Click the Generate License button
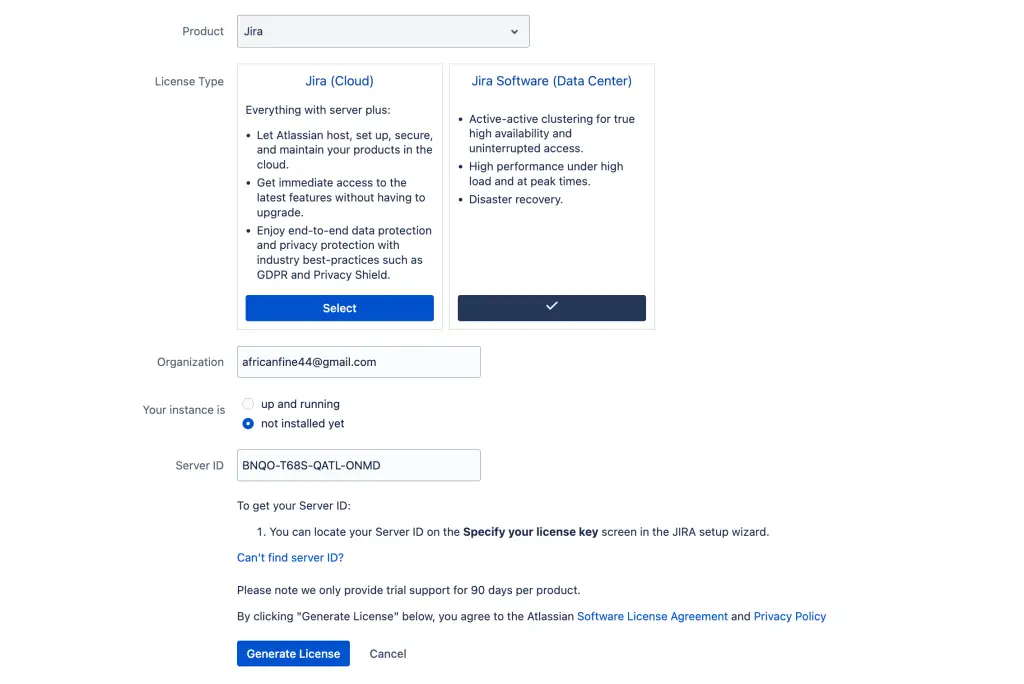Screen dimensions: 1024x684 click(293, 653)
